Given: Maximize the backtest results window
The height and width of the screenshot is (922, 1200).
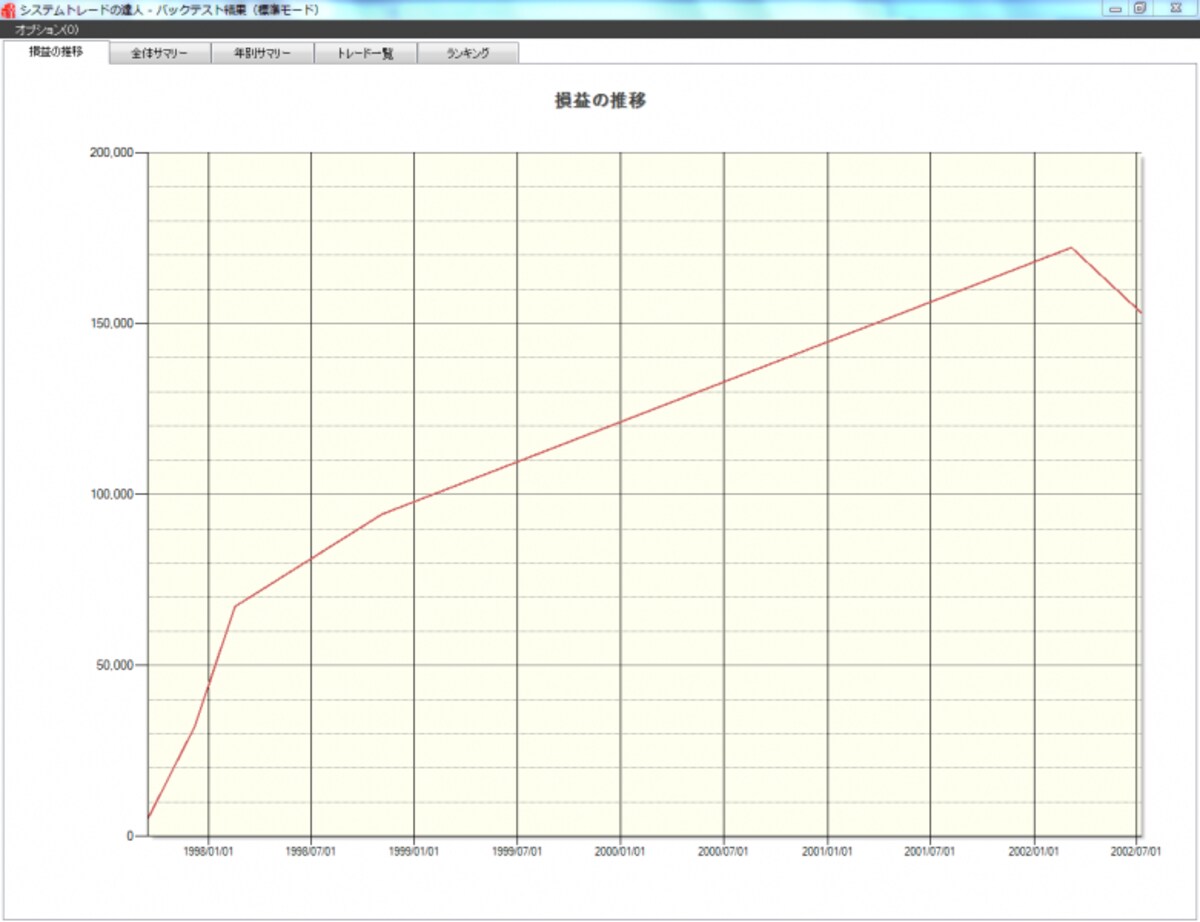Looking at the screenshot, I should tap(1140, 9).
